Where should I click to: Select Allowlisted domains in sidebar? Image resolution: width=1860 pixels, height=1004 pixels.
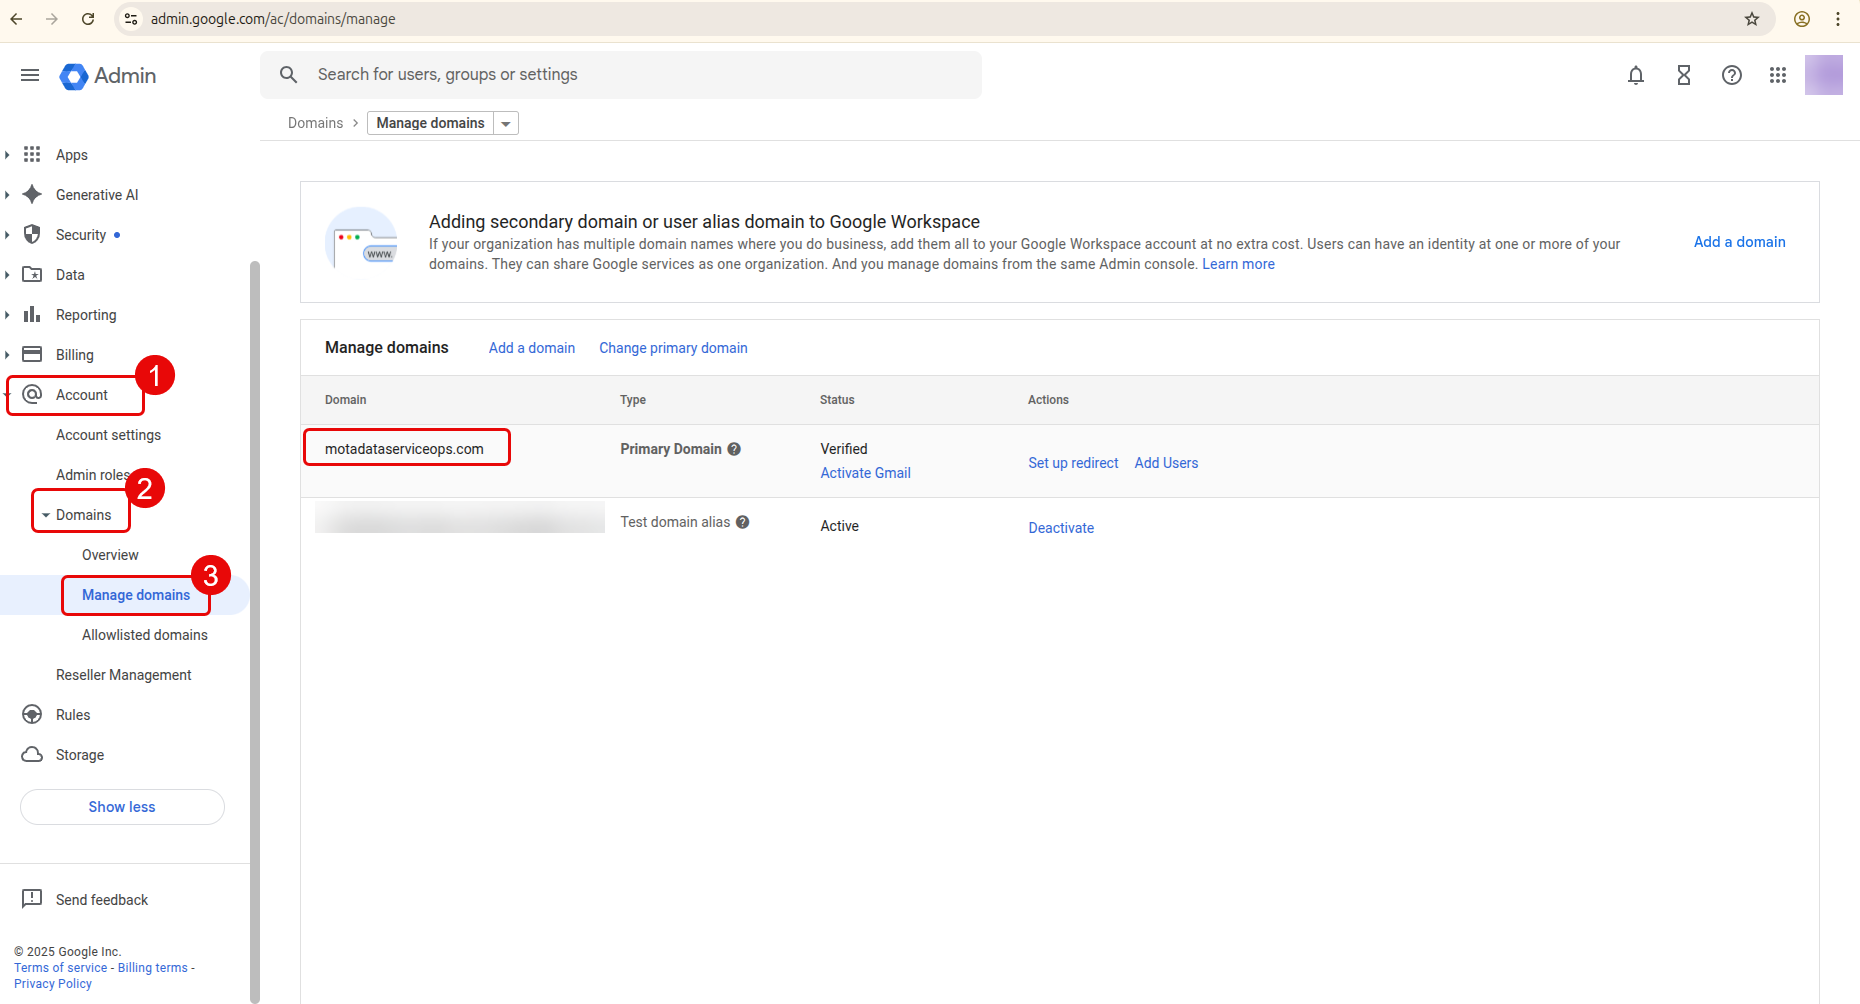pyautogui.click(x=145, y=635)
